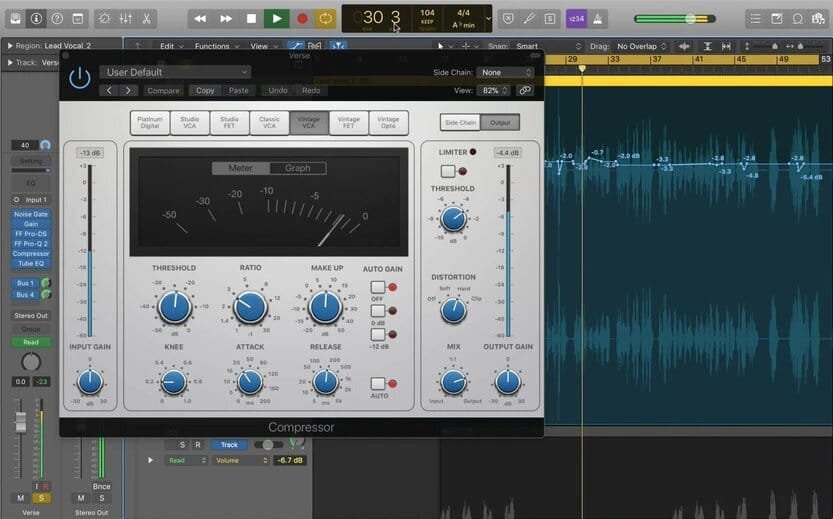The width and height of the screenshot is (833, 519).
Task: Toggle the Metronome click icon
Action: [x=598, y=19]
